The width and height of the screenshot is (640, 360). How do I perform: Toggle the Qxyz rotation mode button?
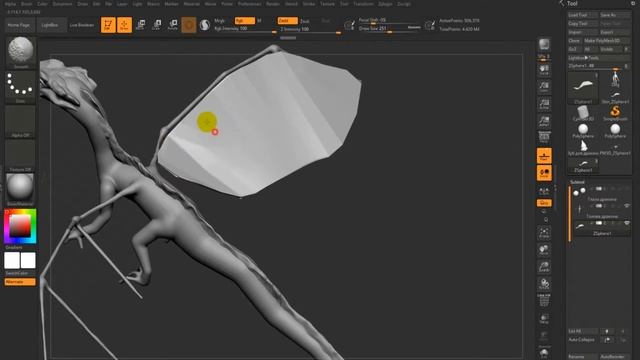point(544,203)
